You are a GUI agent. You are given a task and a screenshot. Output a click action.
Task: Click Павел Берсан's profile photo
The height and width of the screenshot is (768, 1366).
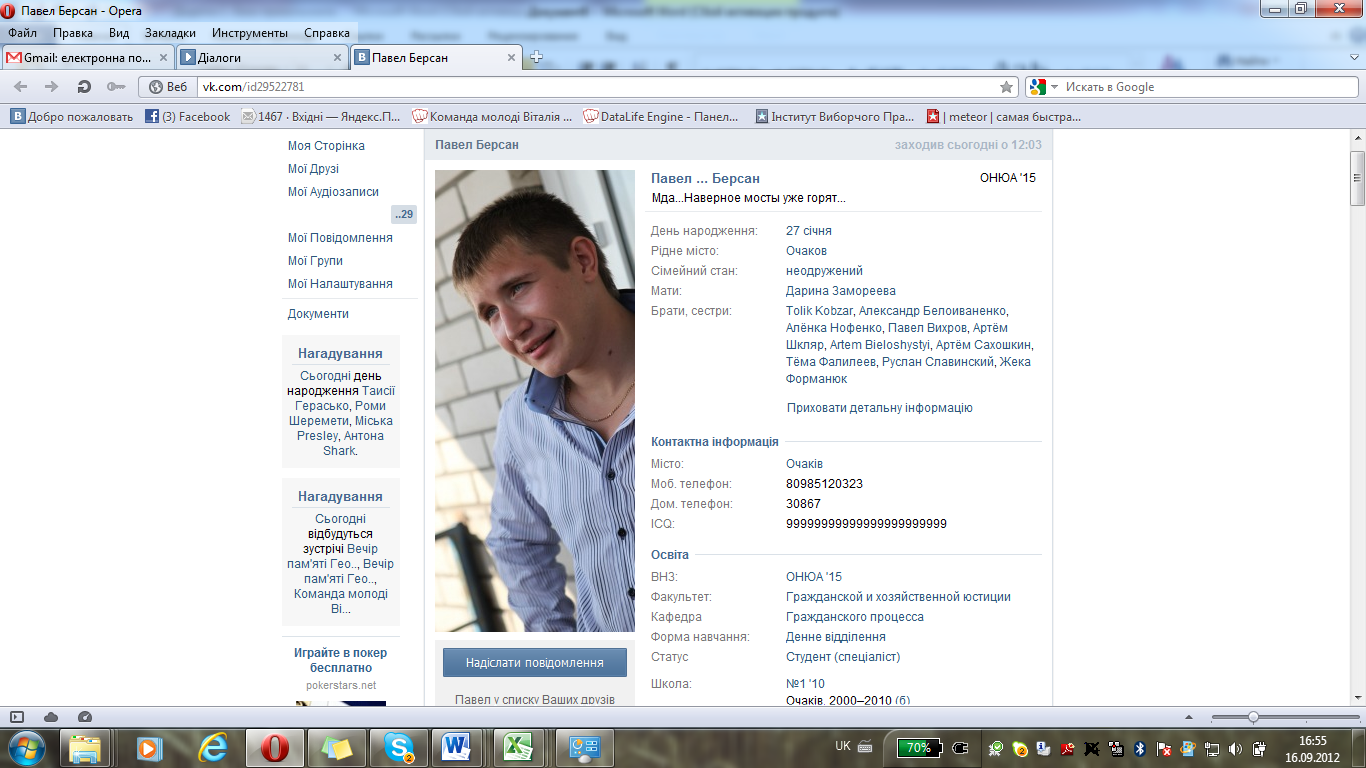click(535, 400)
